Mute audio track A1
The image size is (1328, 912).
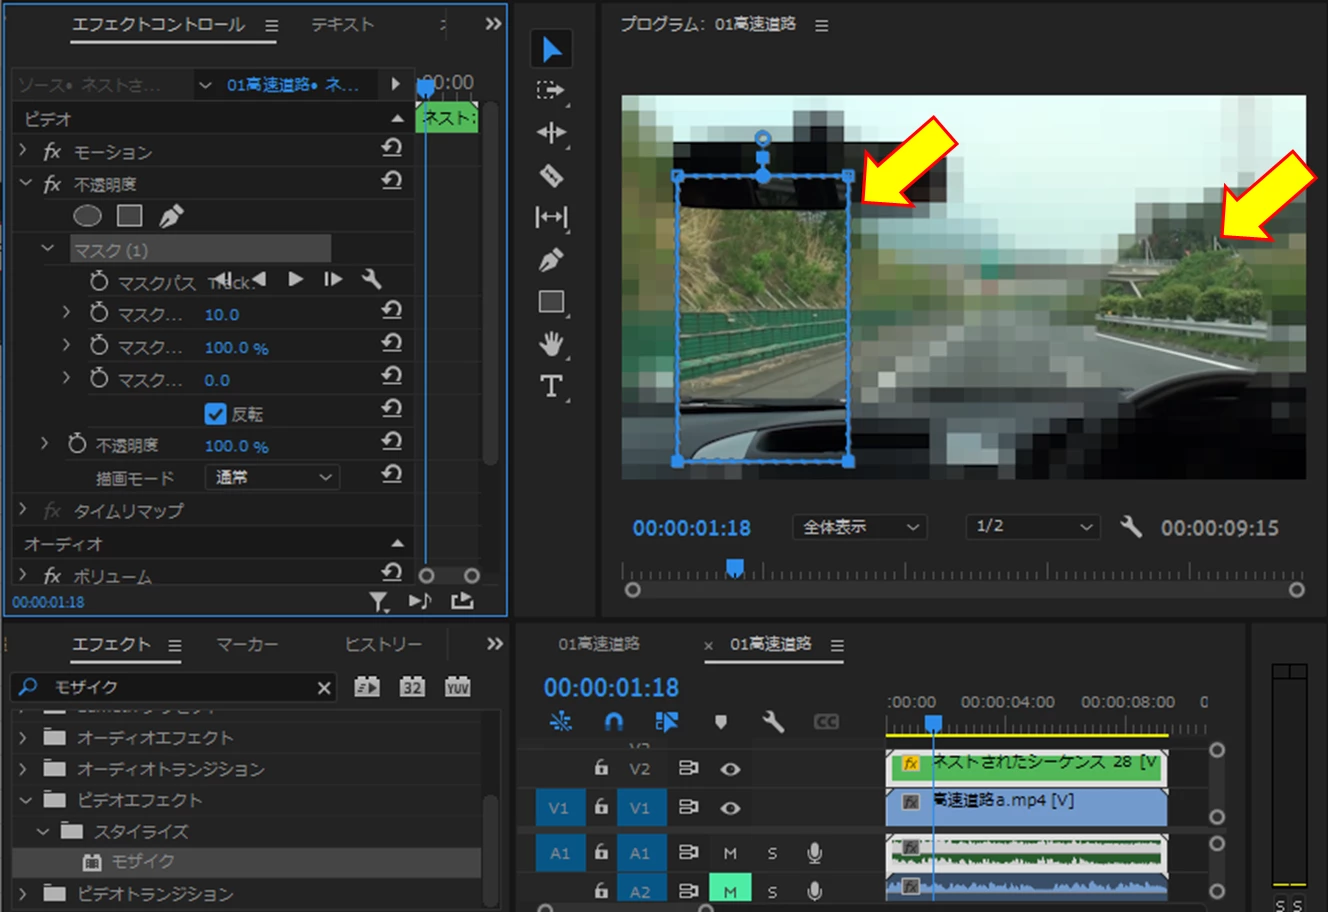(730, 853)
